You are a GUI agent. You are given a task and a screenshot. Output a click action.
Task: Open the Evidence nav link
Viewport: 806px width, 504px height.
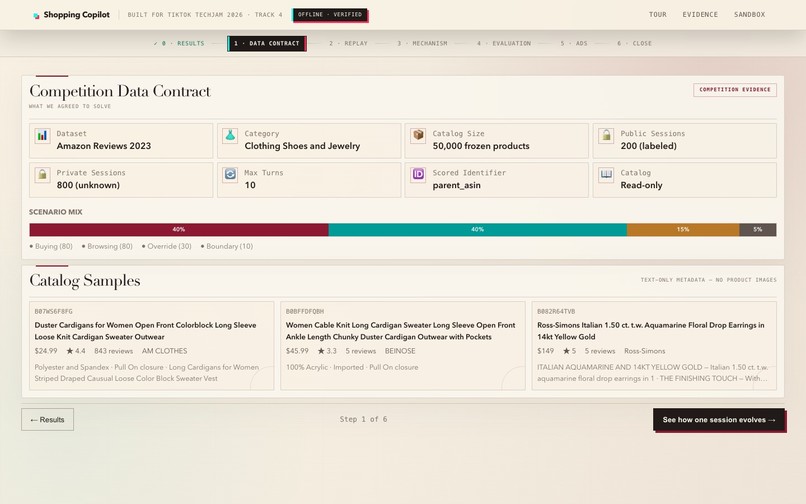tap(700, 14)
